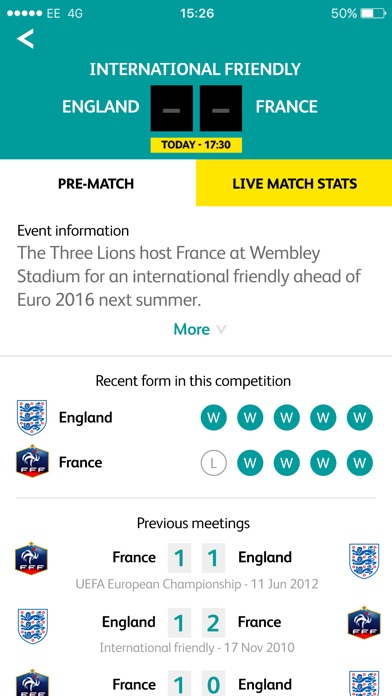Open the Live Match Stats tab
Viewport: 392px width, 696px height.
(294, 183)
